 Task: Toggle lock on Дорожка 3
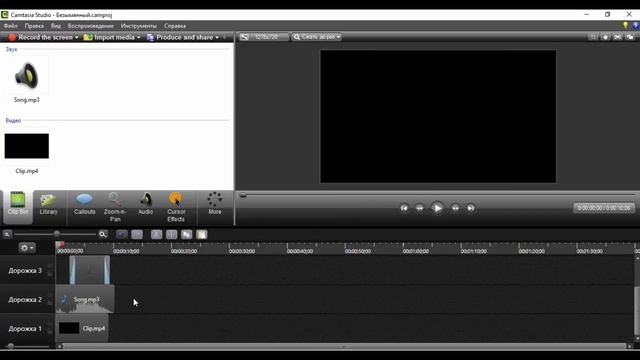tap(50, 274)
